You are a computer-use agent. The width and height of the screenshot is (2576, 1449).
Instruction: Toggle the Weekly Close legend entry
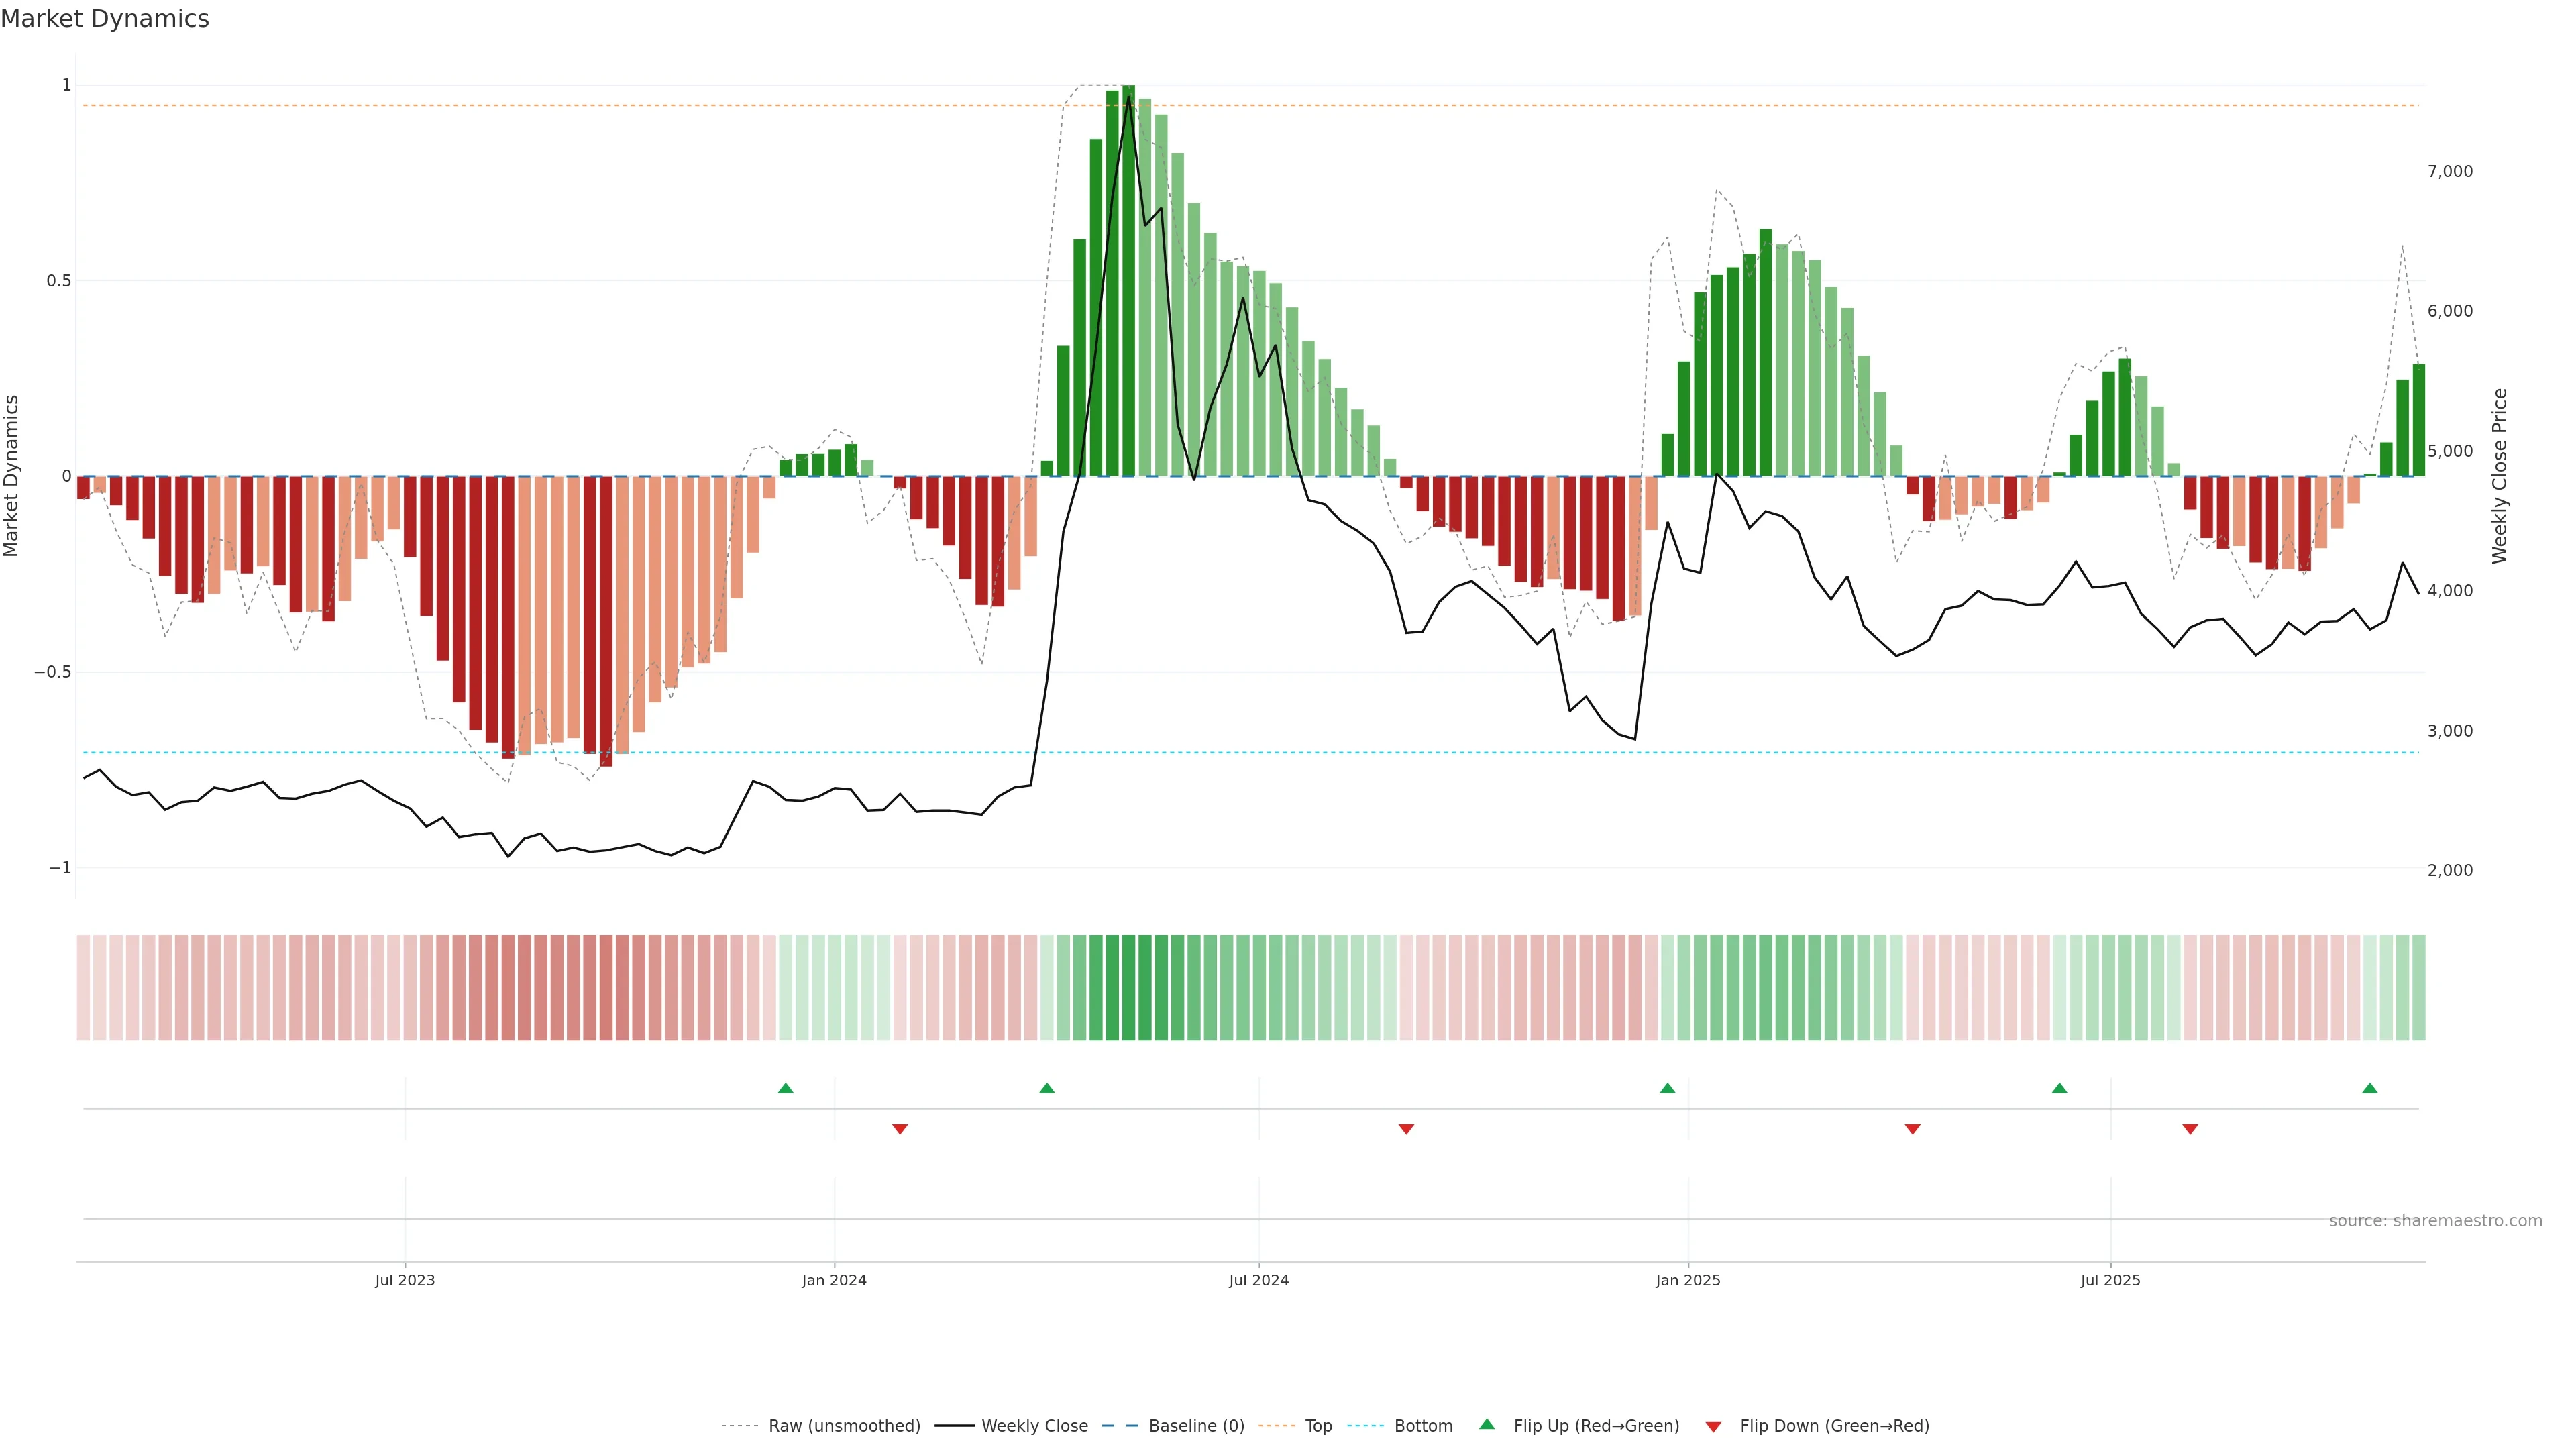[x=1034, y=1426]
